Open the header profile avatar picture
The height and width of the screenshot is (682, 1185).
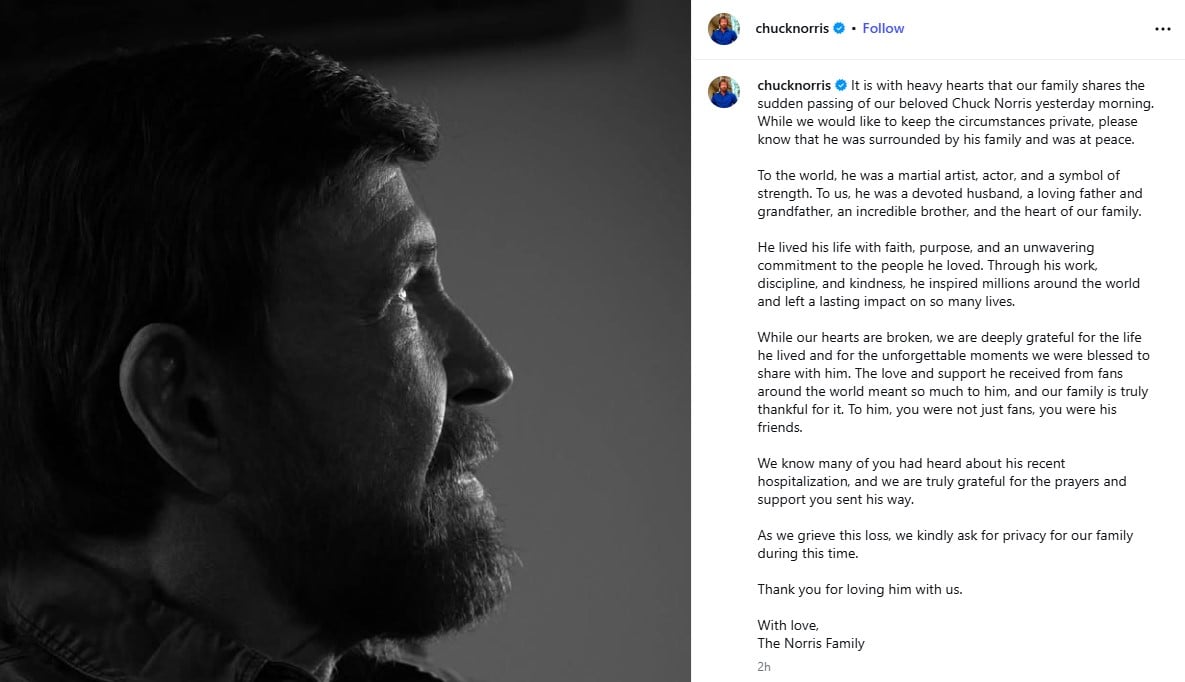[724, 29]
